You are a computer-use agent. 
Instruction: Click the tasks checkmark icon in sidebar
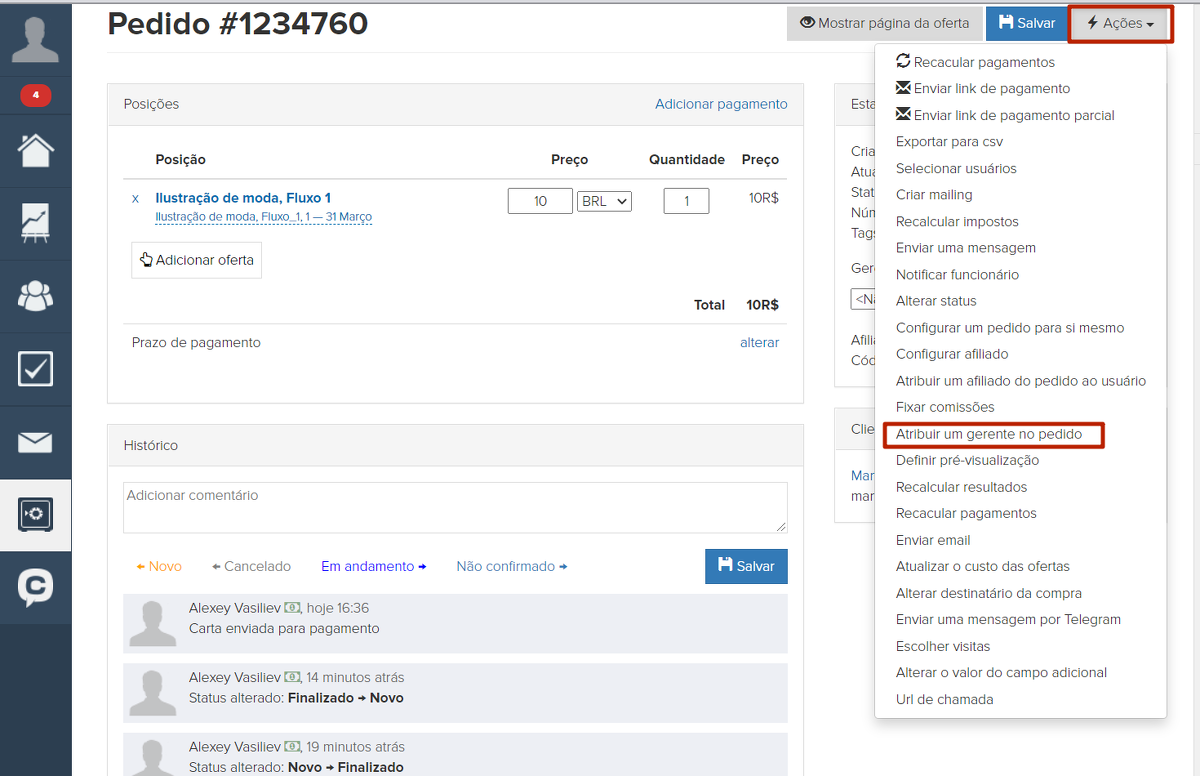pos(35,369)
